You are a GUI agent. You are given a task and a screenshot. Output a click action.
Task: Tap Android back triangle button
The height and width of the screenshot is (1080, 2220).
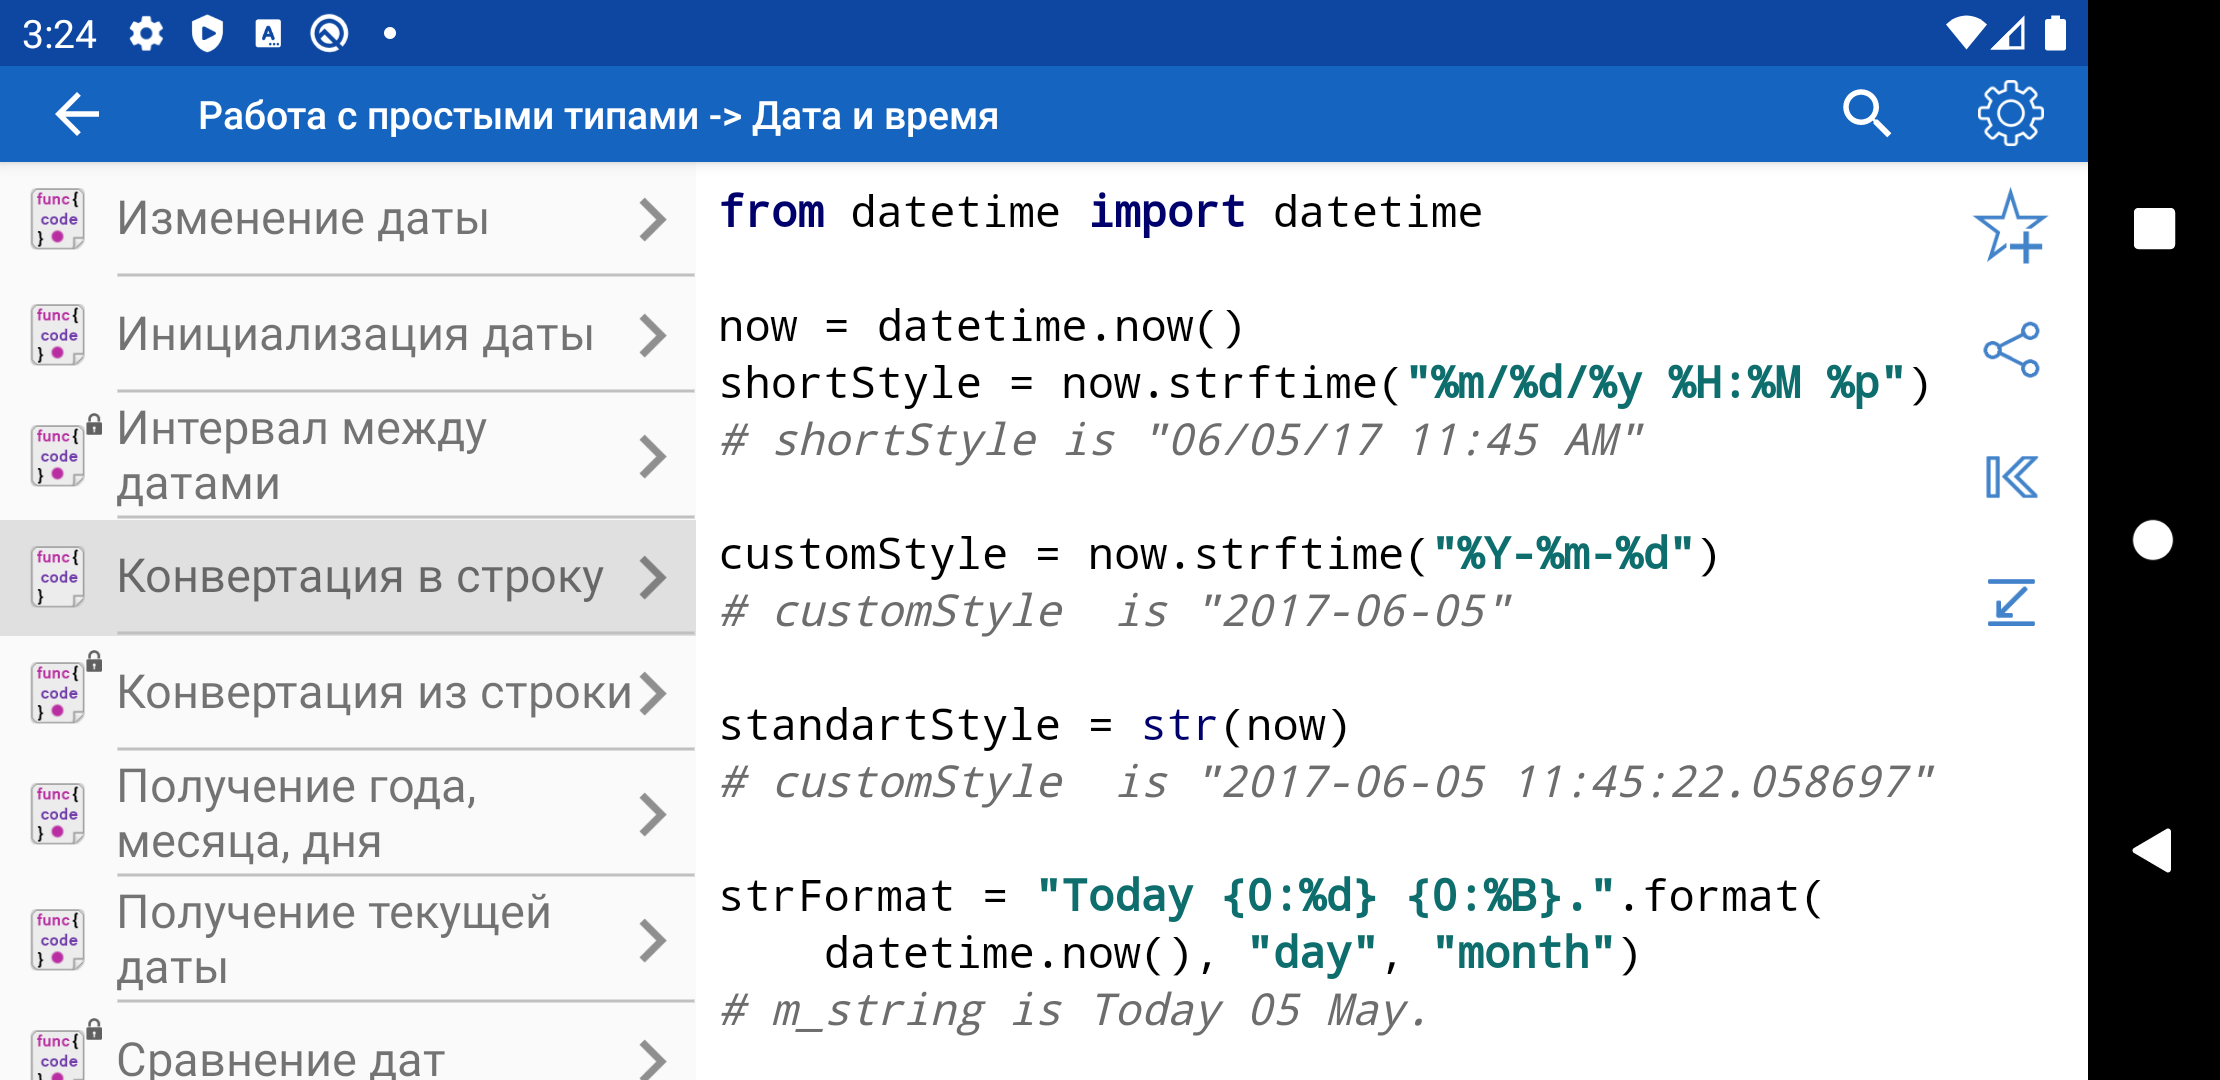2152,851
